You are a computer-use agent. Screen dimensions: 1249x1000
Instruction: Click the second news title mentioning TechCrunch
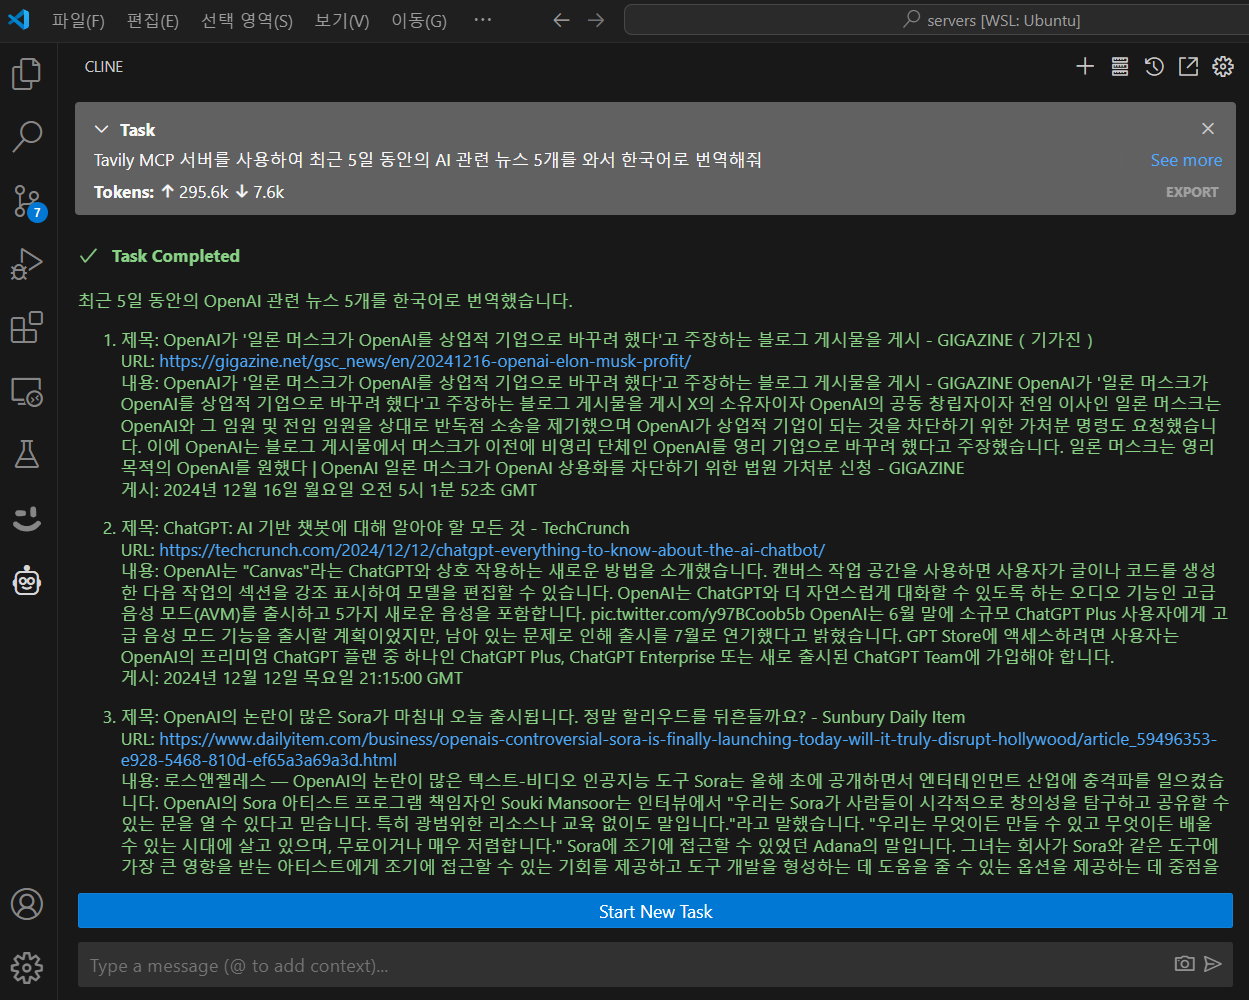(x=375, y=528)
